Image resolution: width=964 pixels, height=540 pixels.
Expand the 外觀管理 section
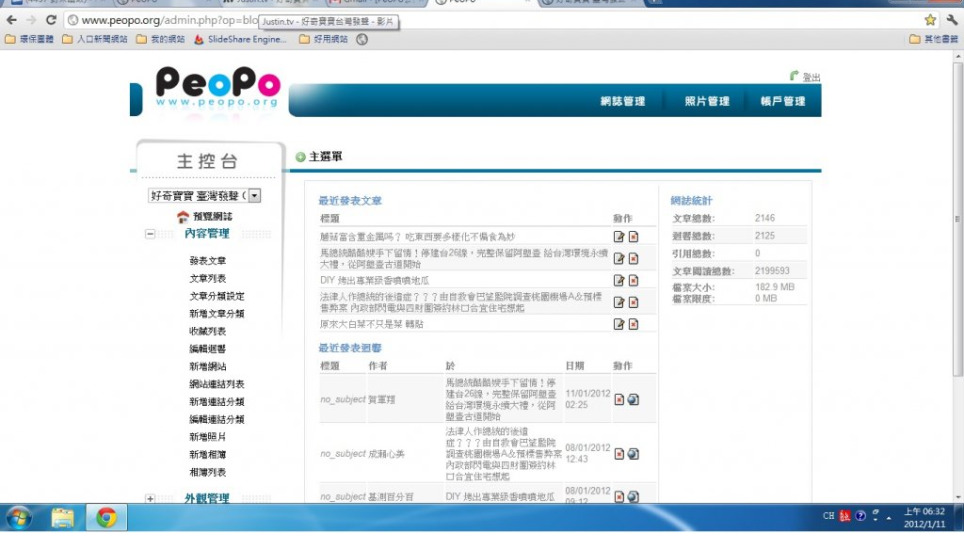click(150, 498)
